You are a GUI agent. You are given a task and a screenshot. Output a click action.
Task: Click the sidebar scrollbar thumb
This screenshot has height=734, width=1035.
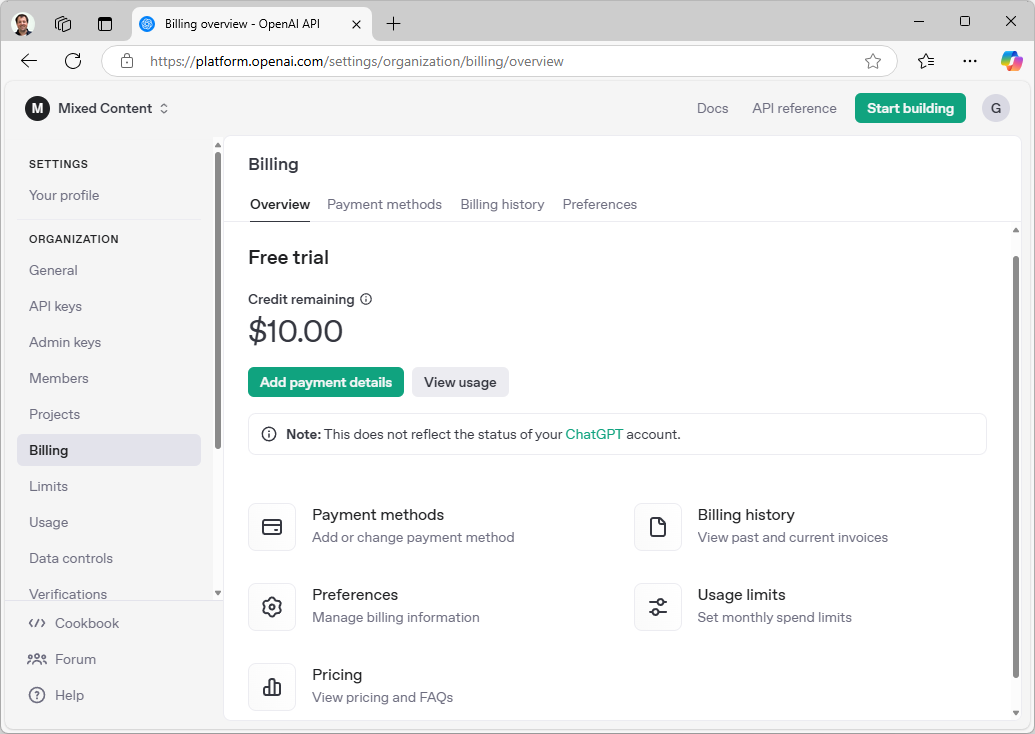218,300
